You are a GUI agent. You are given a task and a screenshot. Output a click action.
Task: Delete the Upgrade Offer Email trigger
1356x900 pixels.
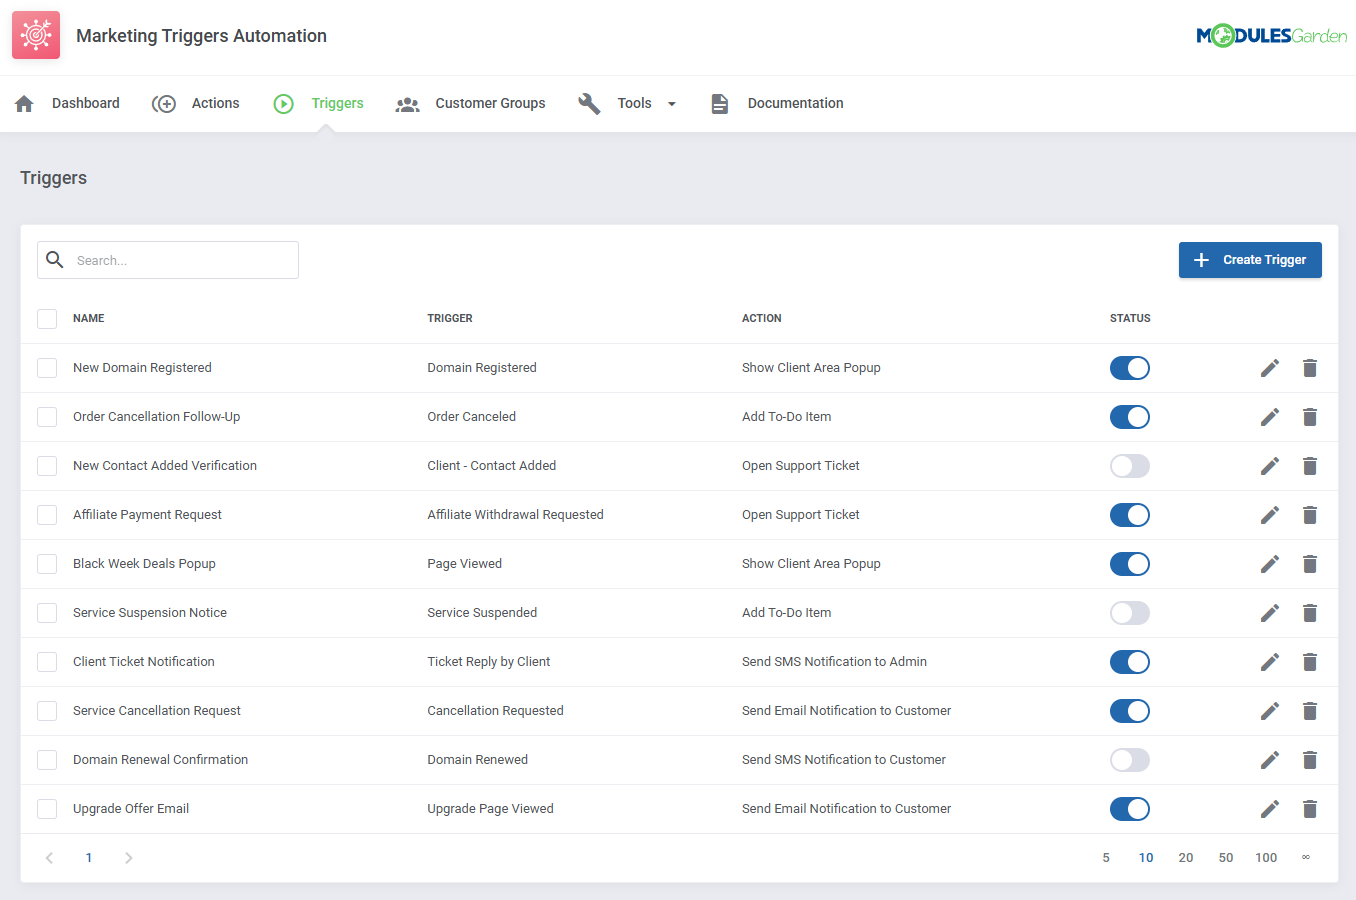click(x=1310, y=808)
